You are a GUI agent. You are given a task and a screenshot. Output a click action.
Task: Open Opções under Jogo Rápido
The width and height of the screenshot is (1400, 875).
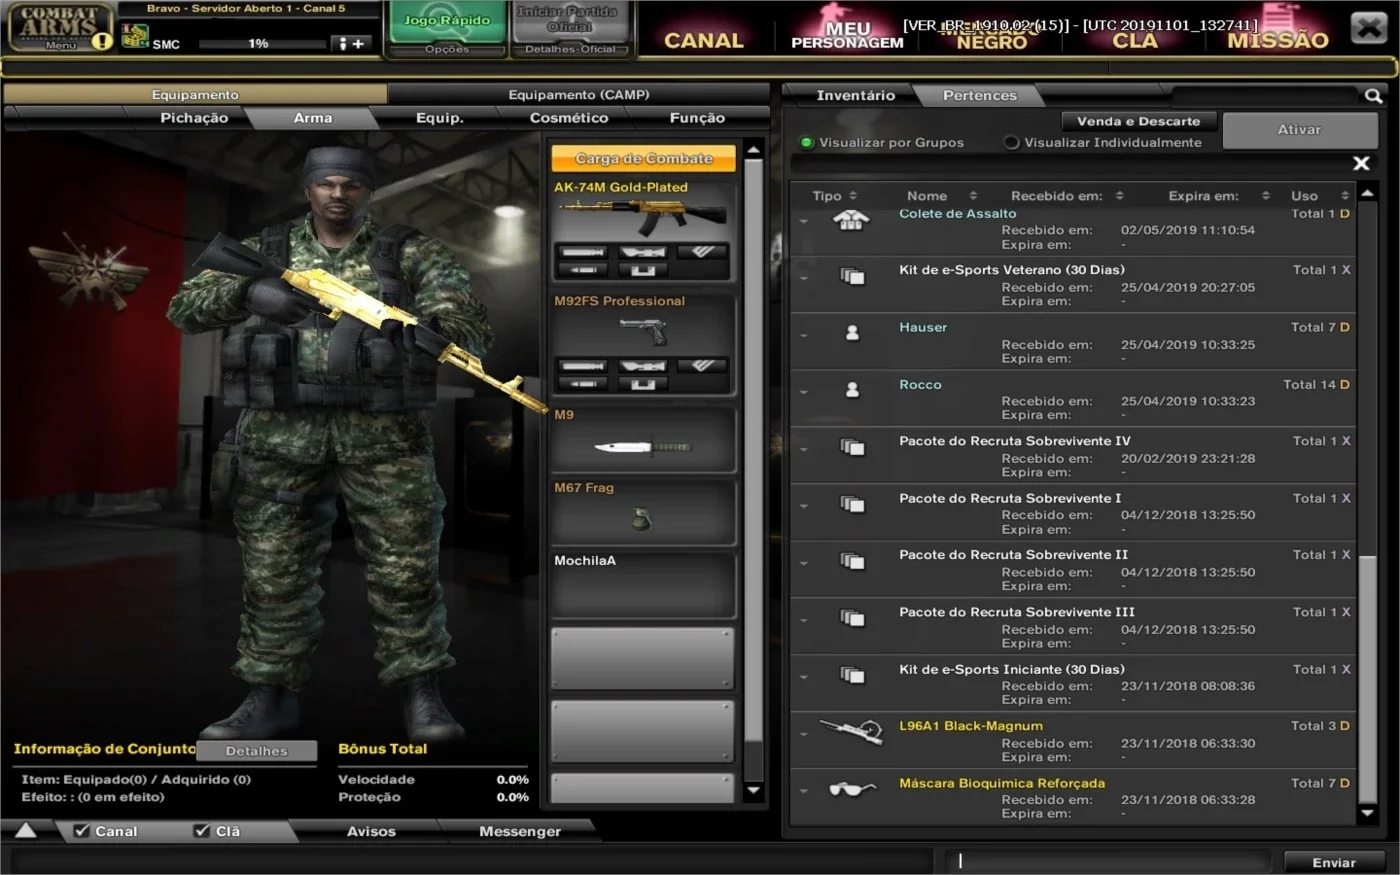(x=447, y=49)
